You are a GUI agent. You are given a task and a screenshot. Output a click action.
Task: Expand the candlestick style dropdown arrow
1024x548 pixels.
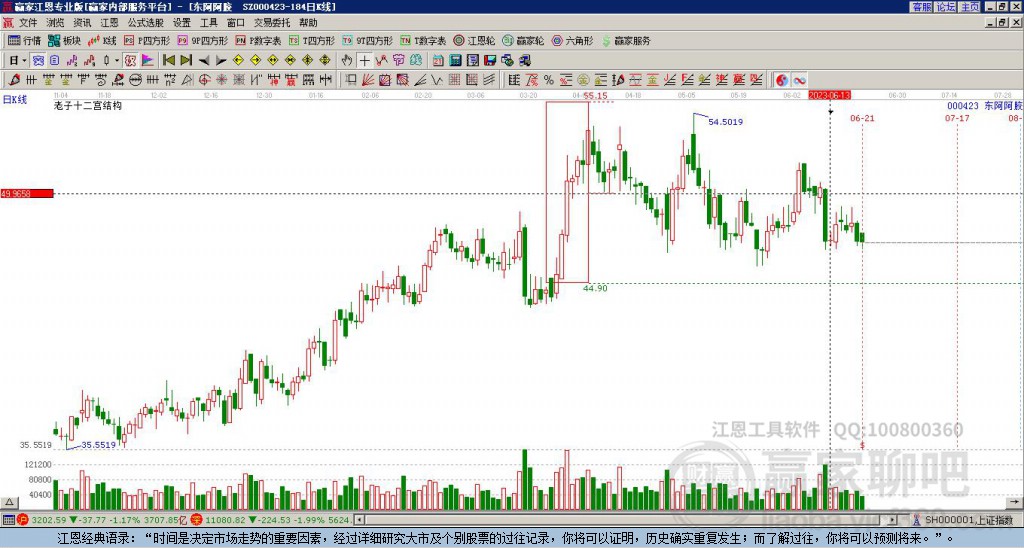[117, 60]
